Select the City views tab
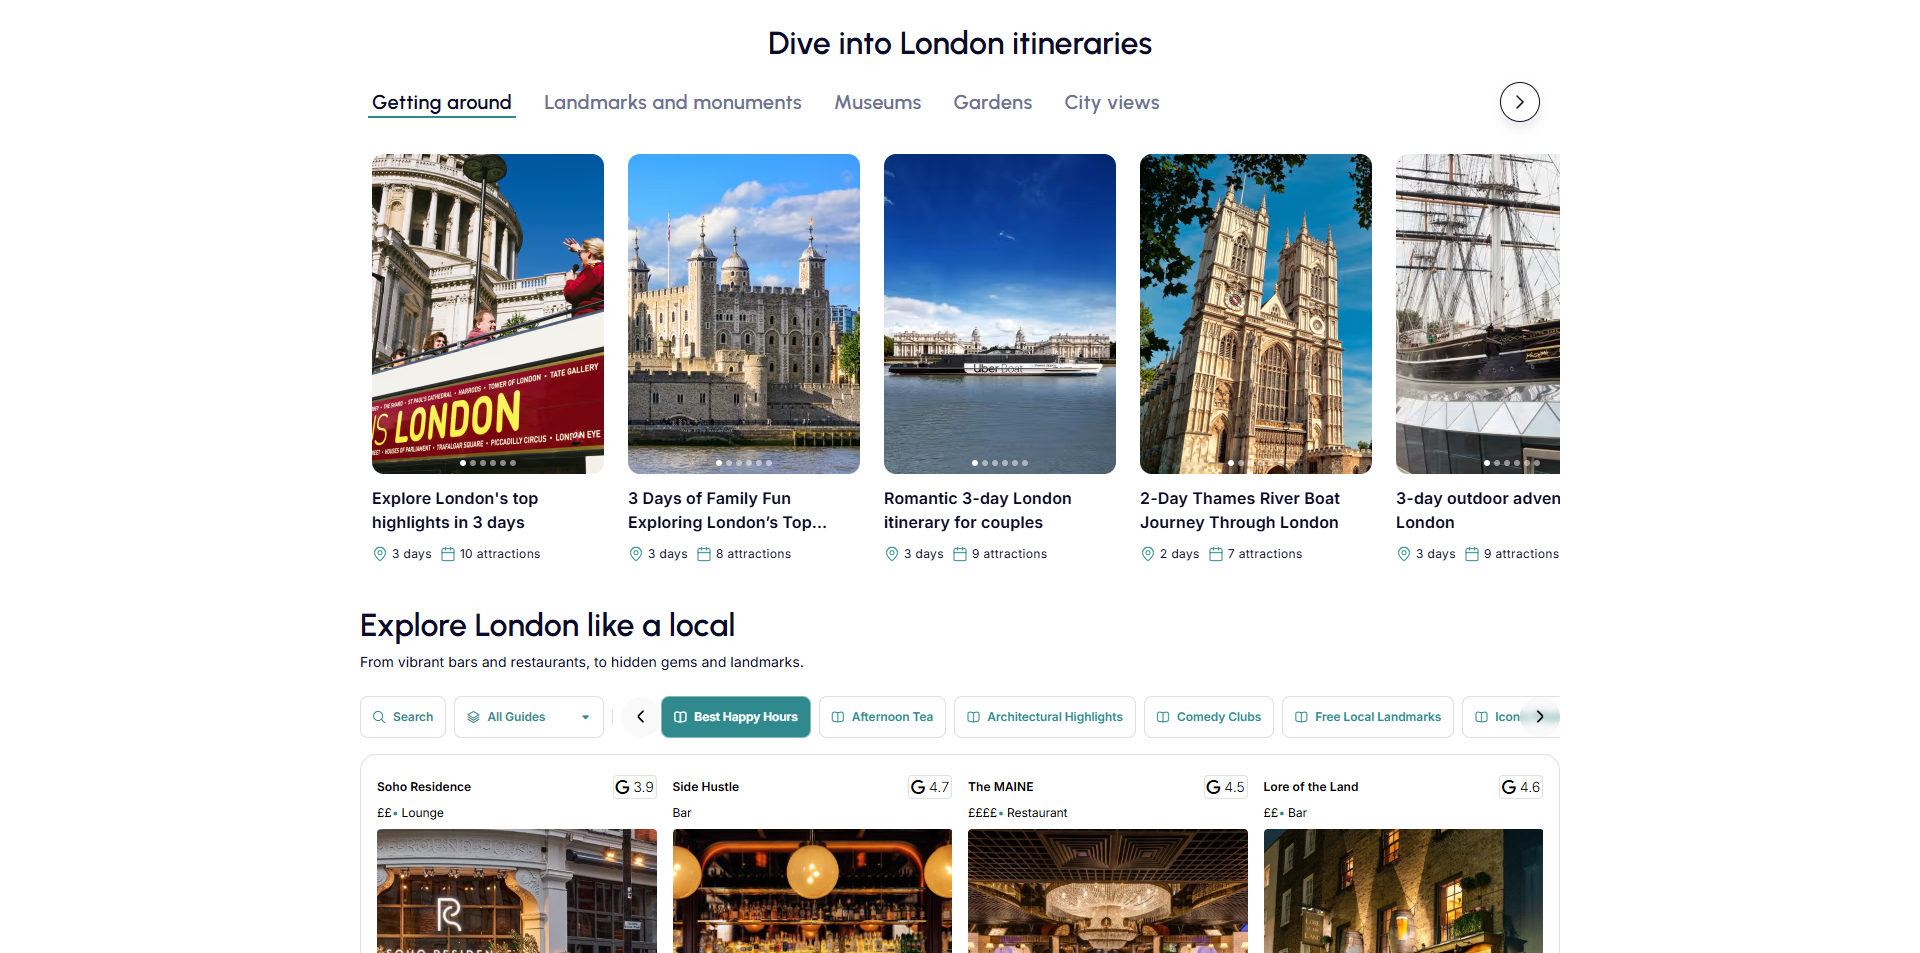The height and width of the screenshot is (953, 1920). click(1112, 102)
